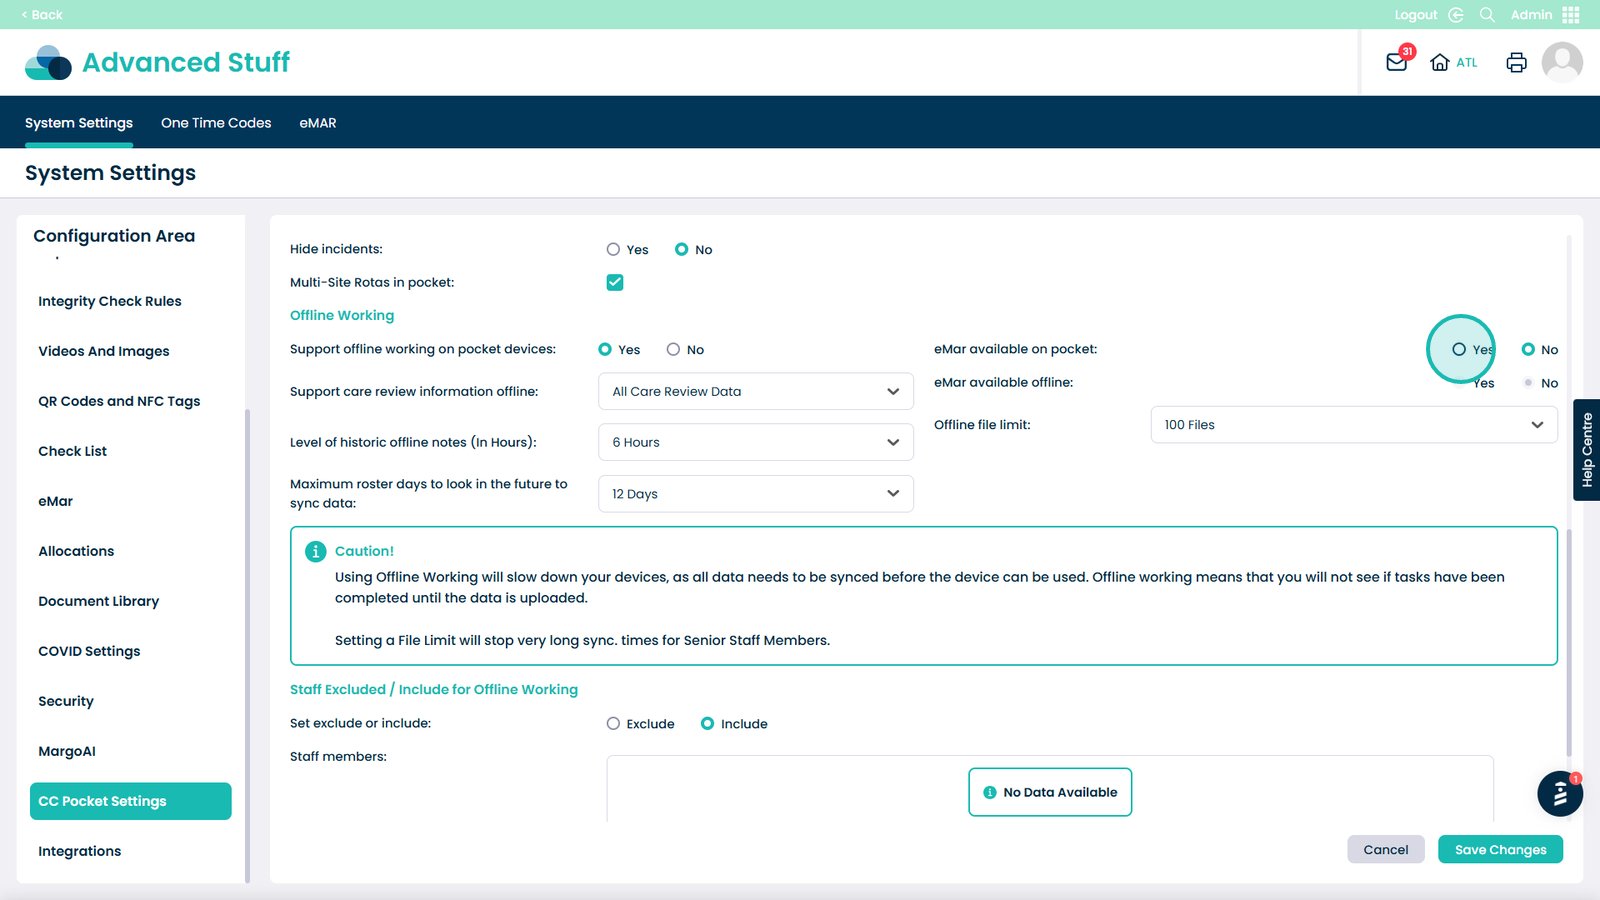The width and height of the screenshot is (1600, 900).
Task: Click the Save Changes button
Action: pos(1500,850)
